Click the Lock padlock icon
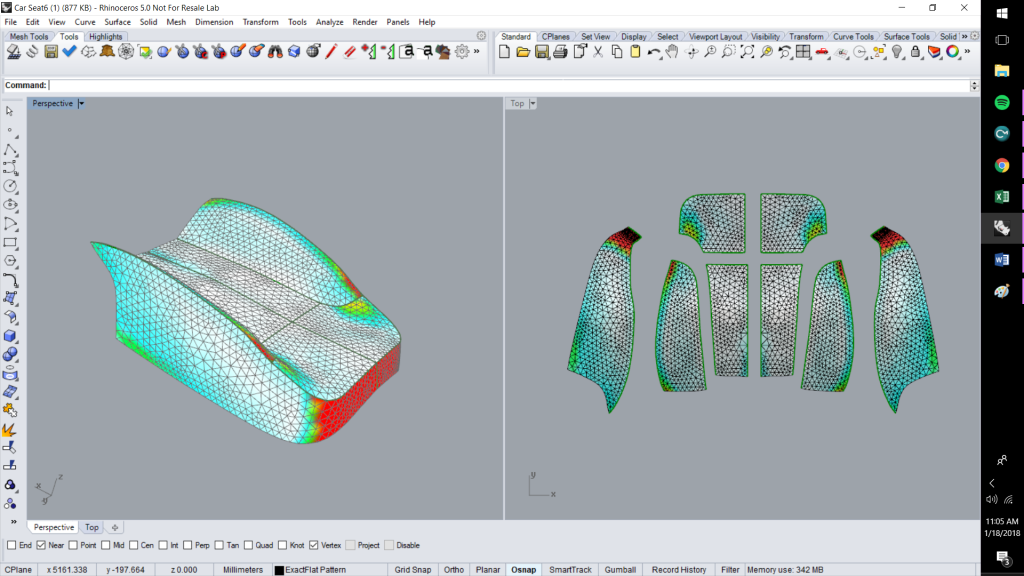 (x=915, y=52)
